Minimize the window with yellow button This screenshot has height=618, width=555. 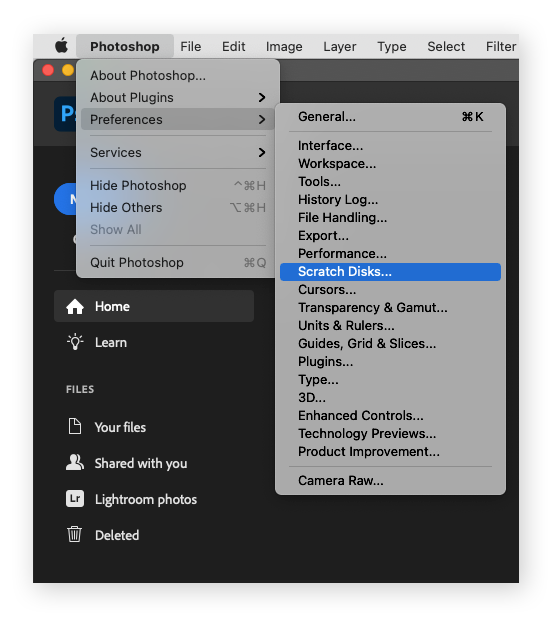pos(67,70)
